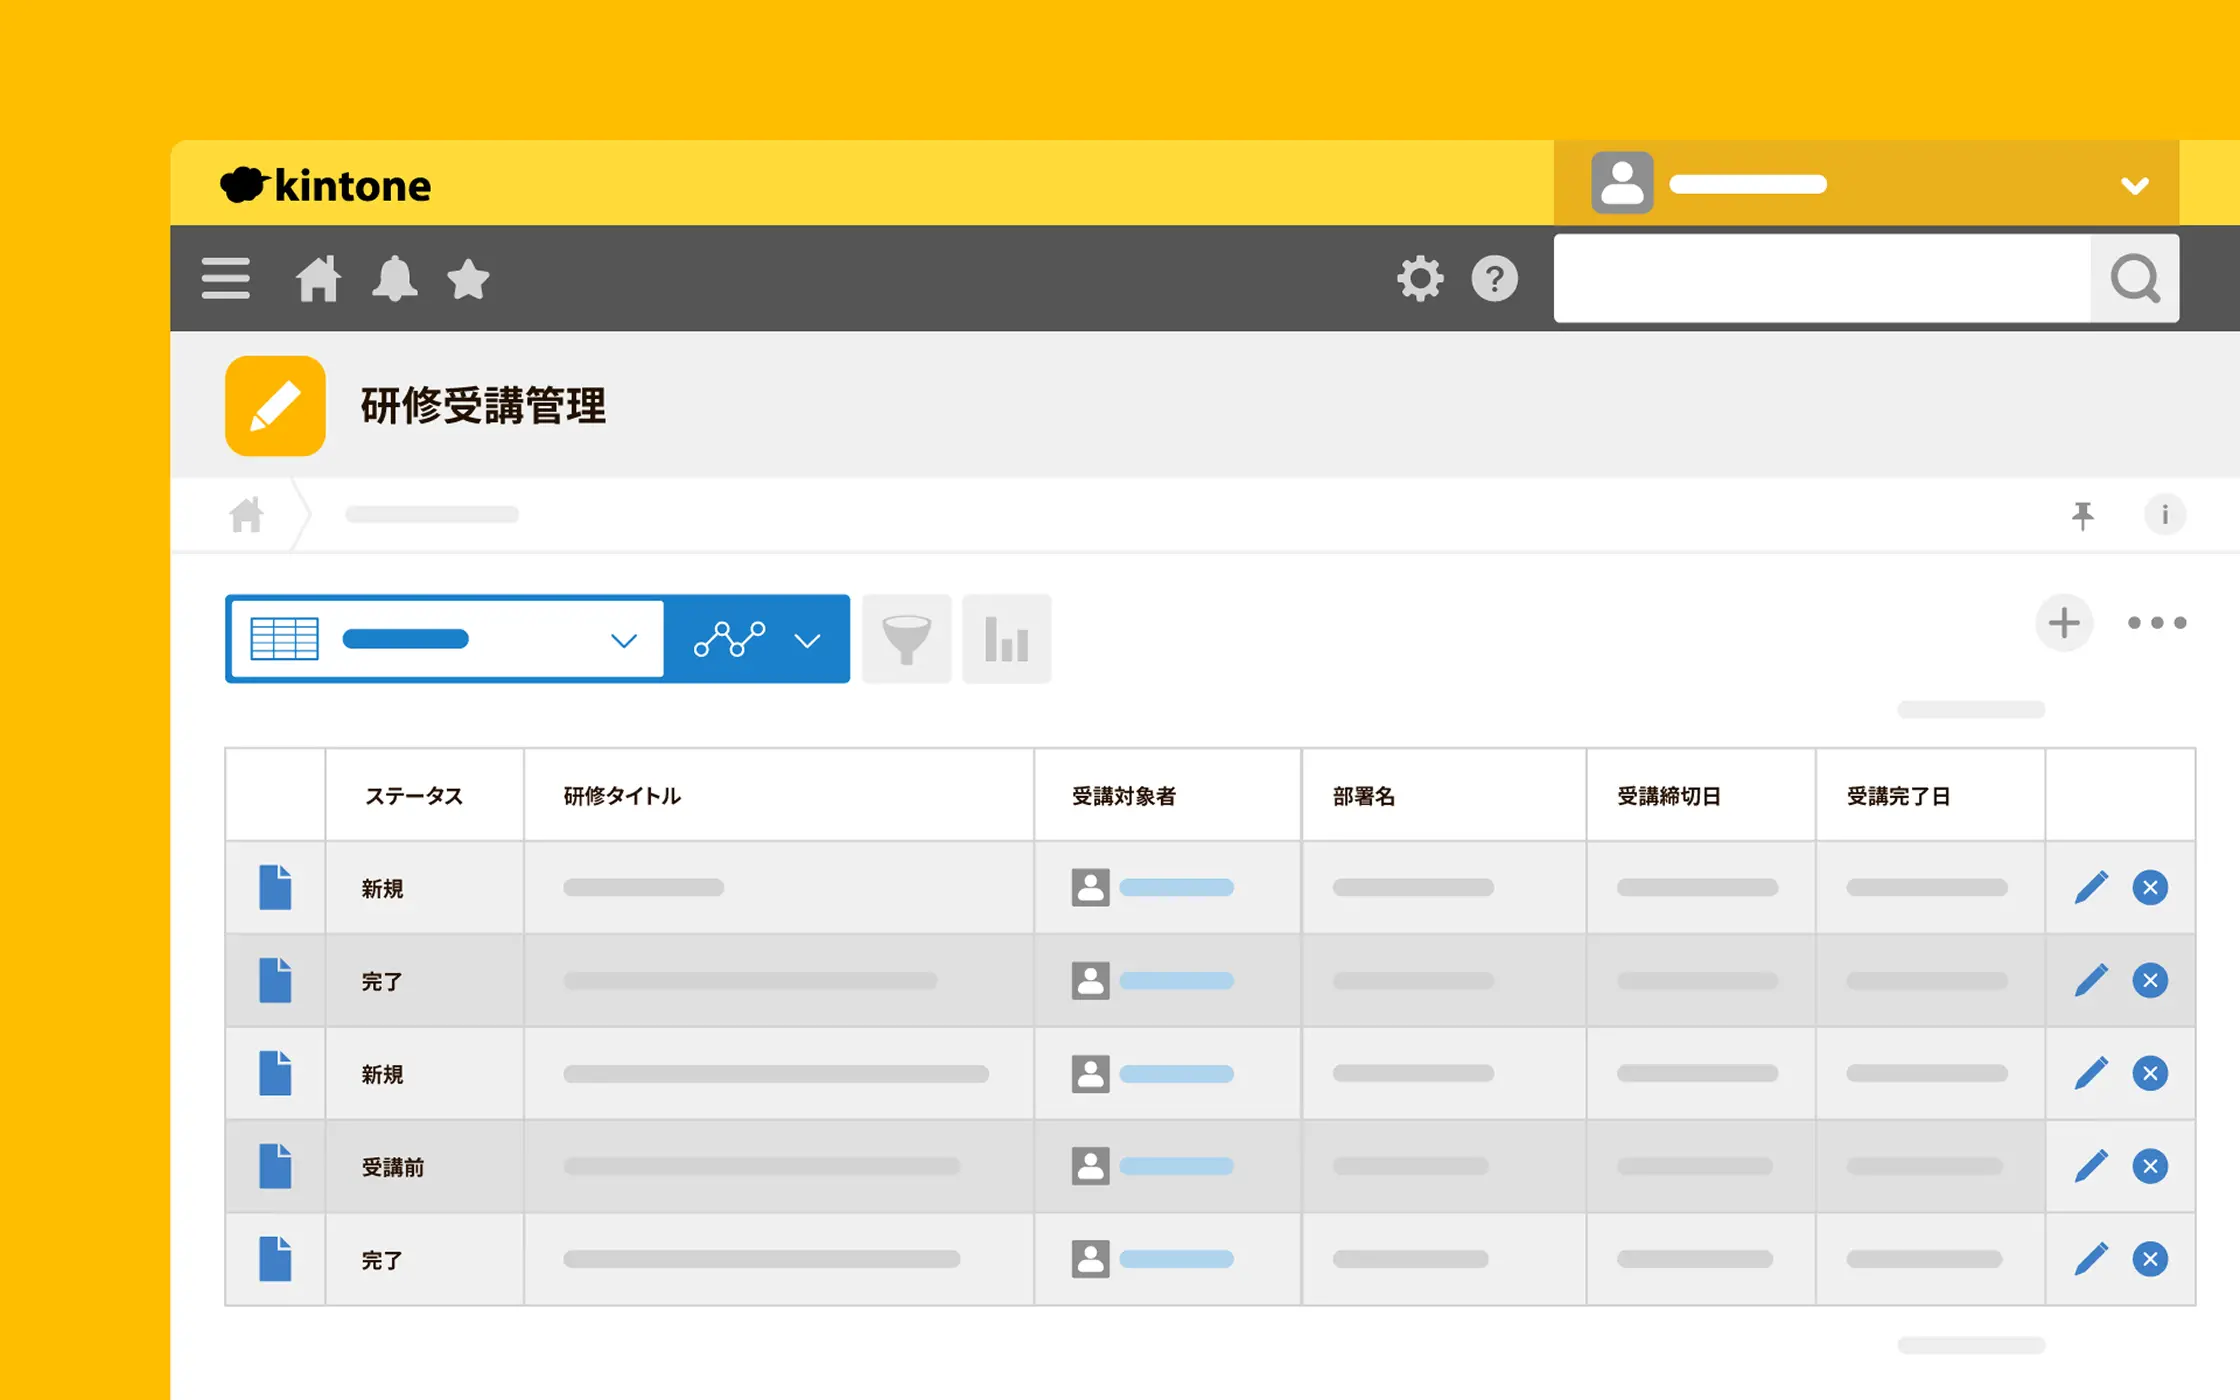Image resolution: width=2240 pixels, height=1400 pixels.
Task: Open help question mark icon
Action: click(1494, 279)
